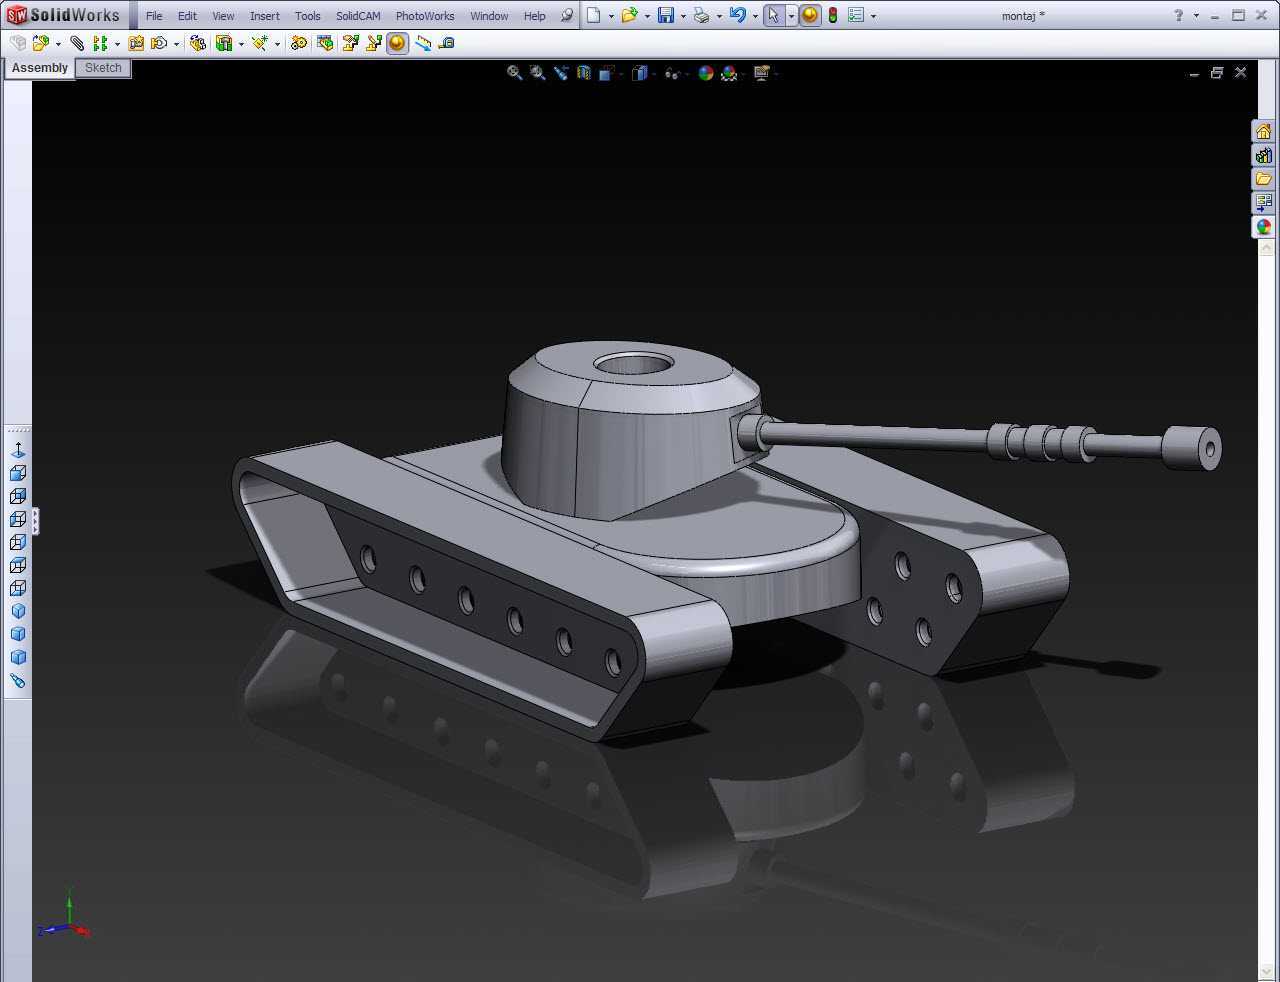Save the assembly with the floppy disk icon
Image resolution: width=1280 pixels, height=982 pixels.
pos(666,15)
